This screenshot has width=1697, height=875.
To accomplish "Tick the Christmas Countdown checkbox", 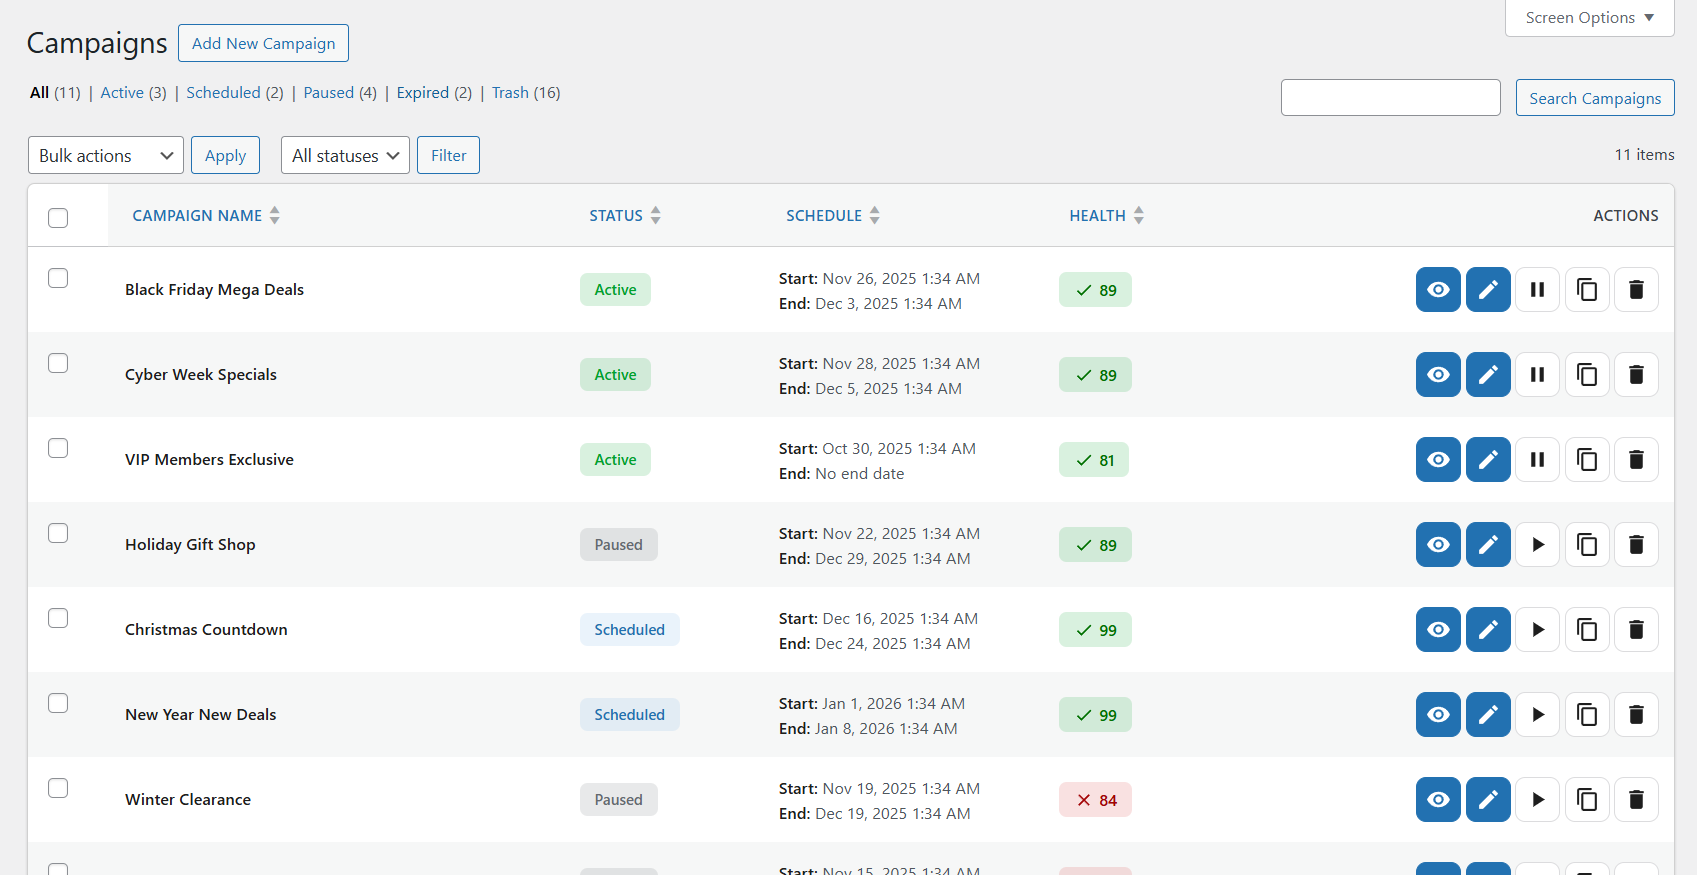I will point(58,618).
